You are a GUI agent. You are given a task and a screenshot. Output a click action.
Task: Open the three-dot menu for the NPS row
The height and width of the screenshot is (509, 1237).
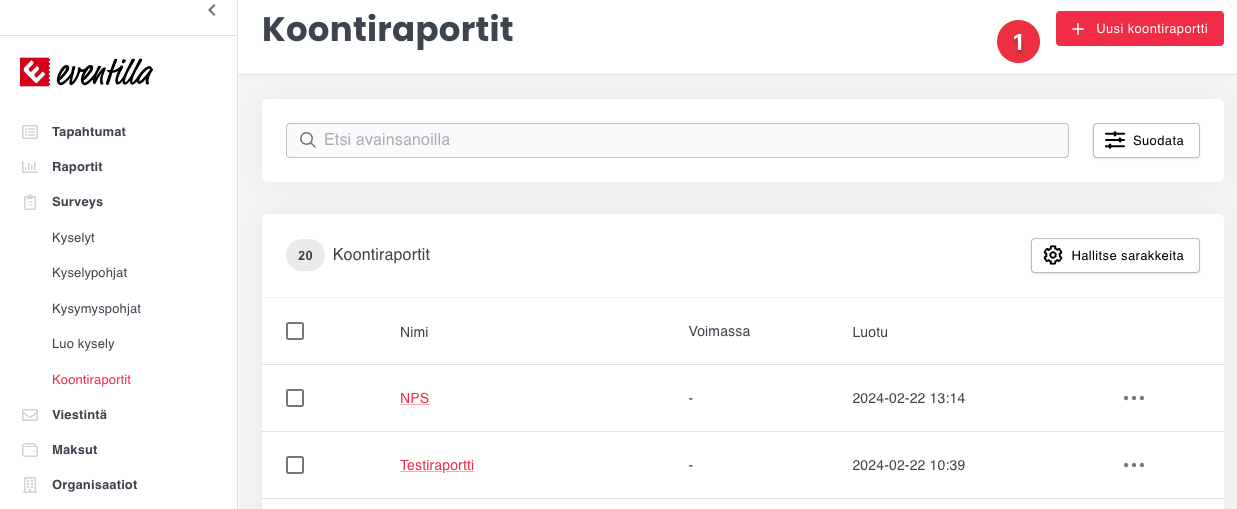pyautogui.click(x=1133, y=398)
